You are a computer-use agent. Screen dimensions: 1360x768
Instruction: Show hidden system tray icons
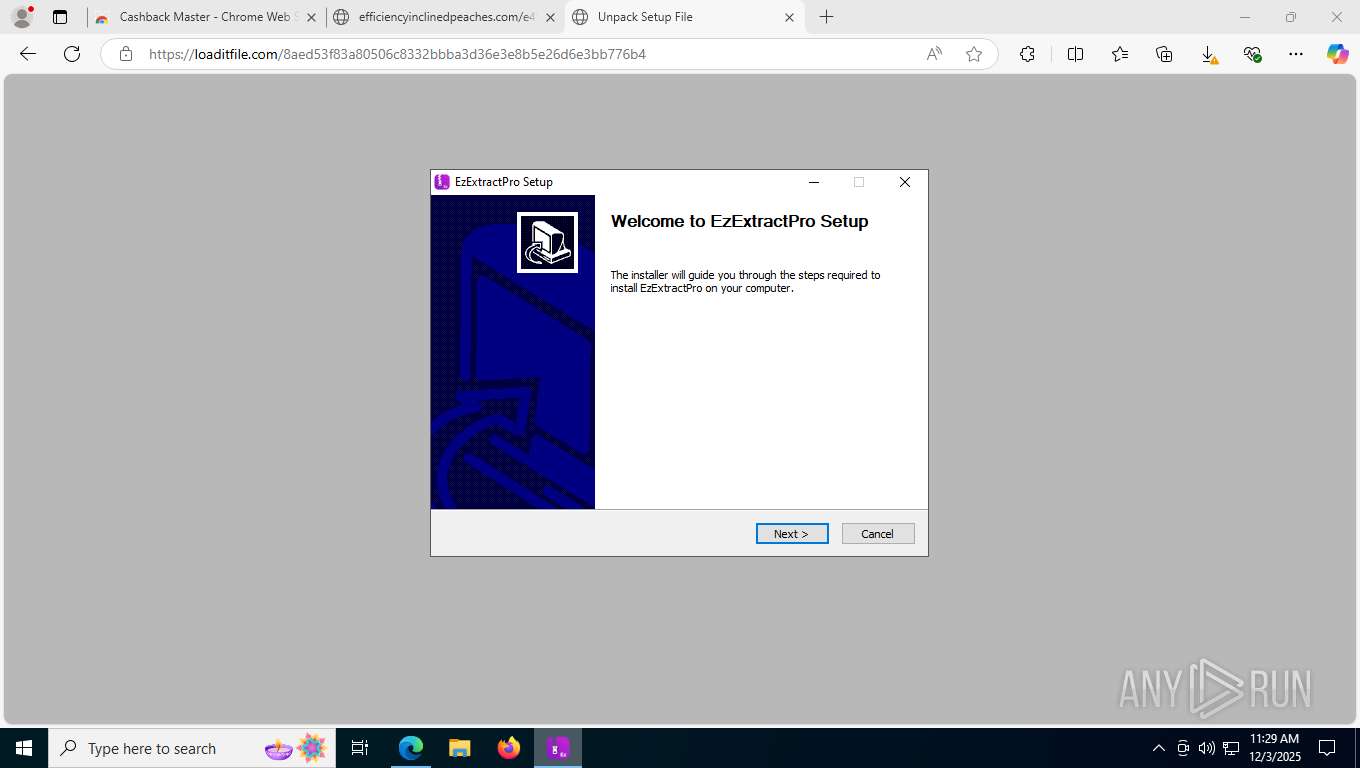point(1159,748)
